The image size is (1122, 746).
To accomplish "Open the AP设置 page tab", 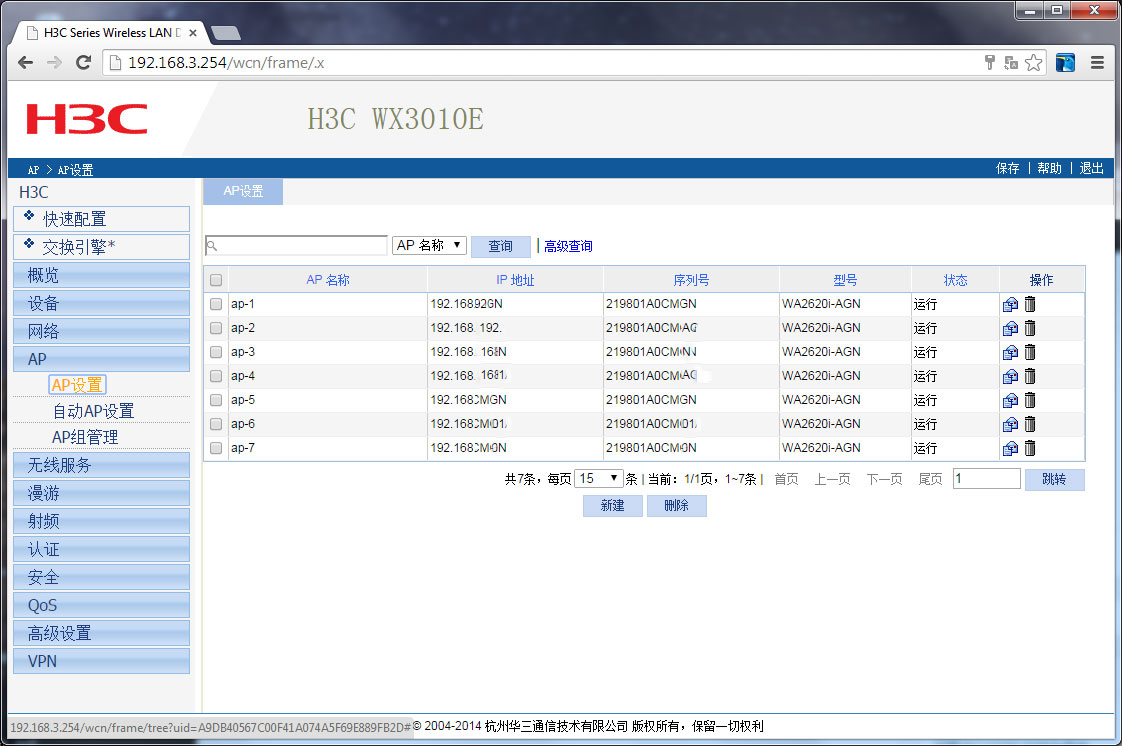I will click(x=243, y=192).
